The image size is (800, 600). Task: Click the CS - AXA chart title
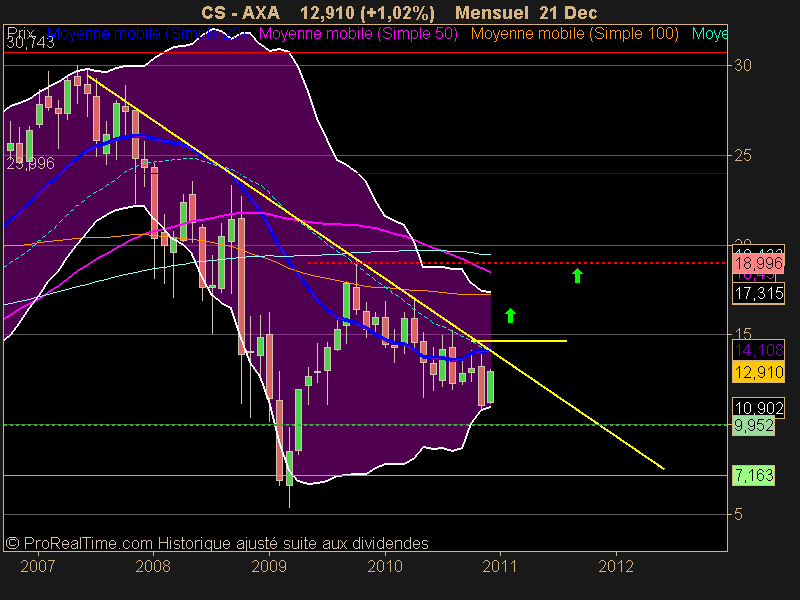tap(240, 13)
